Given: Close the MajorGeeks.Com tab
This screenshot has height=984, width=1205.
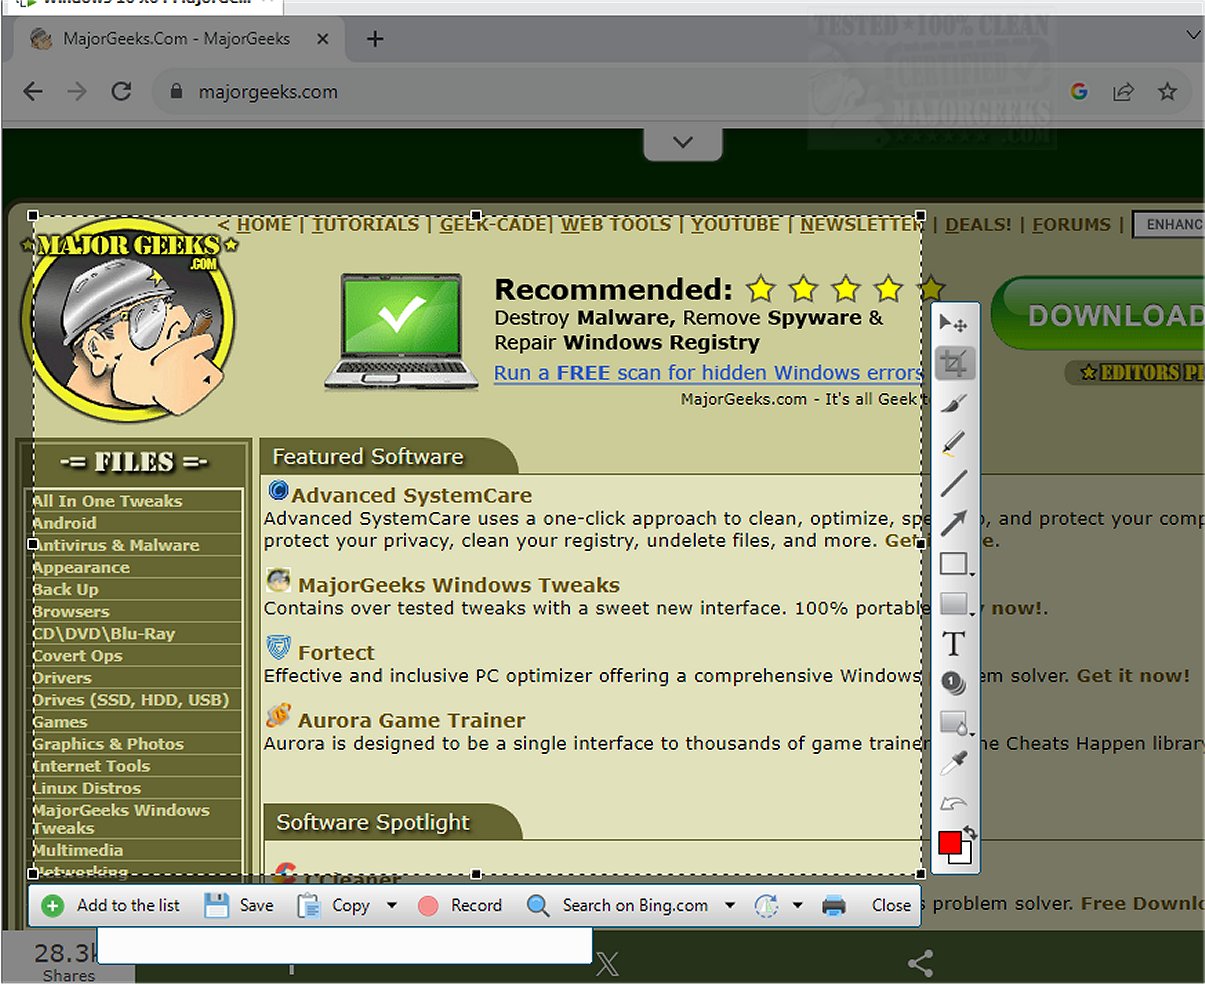Looking at the screenshot, I should tap(323, 39).
